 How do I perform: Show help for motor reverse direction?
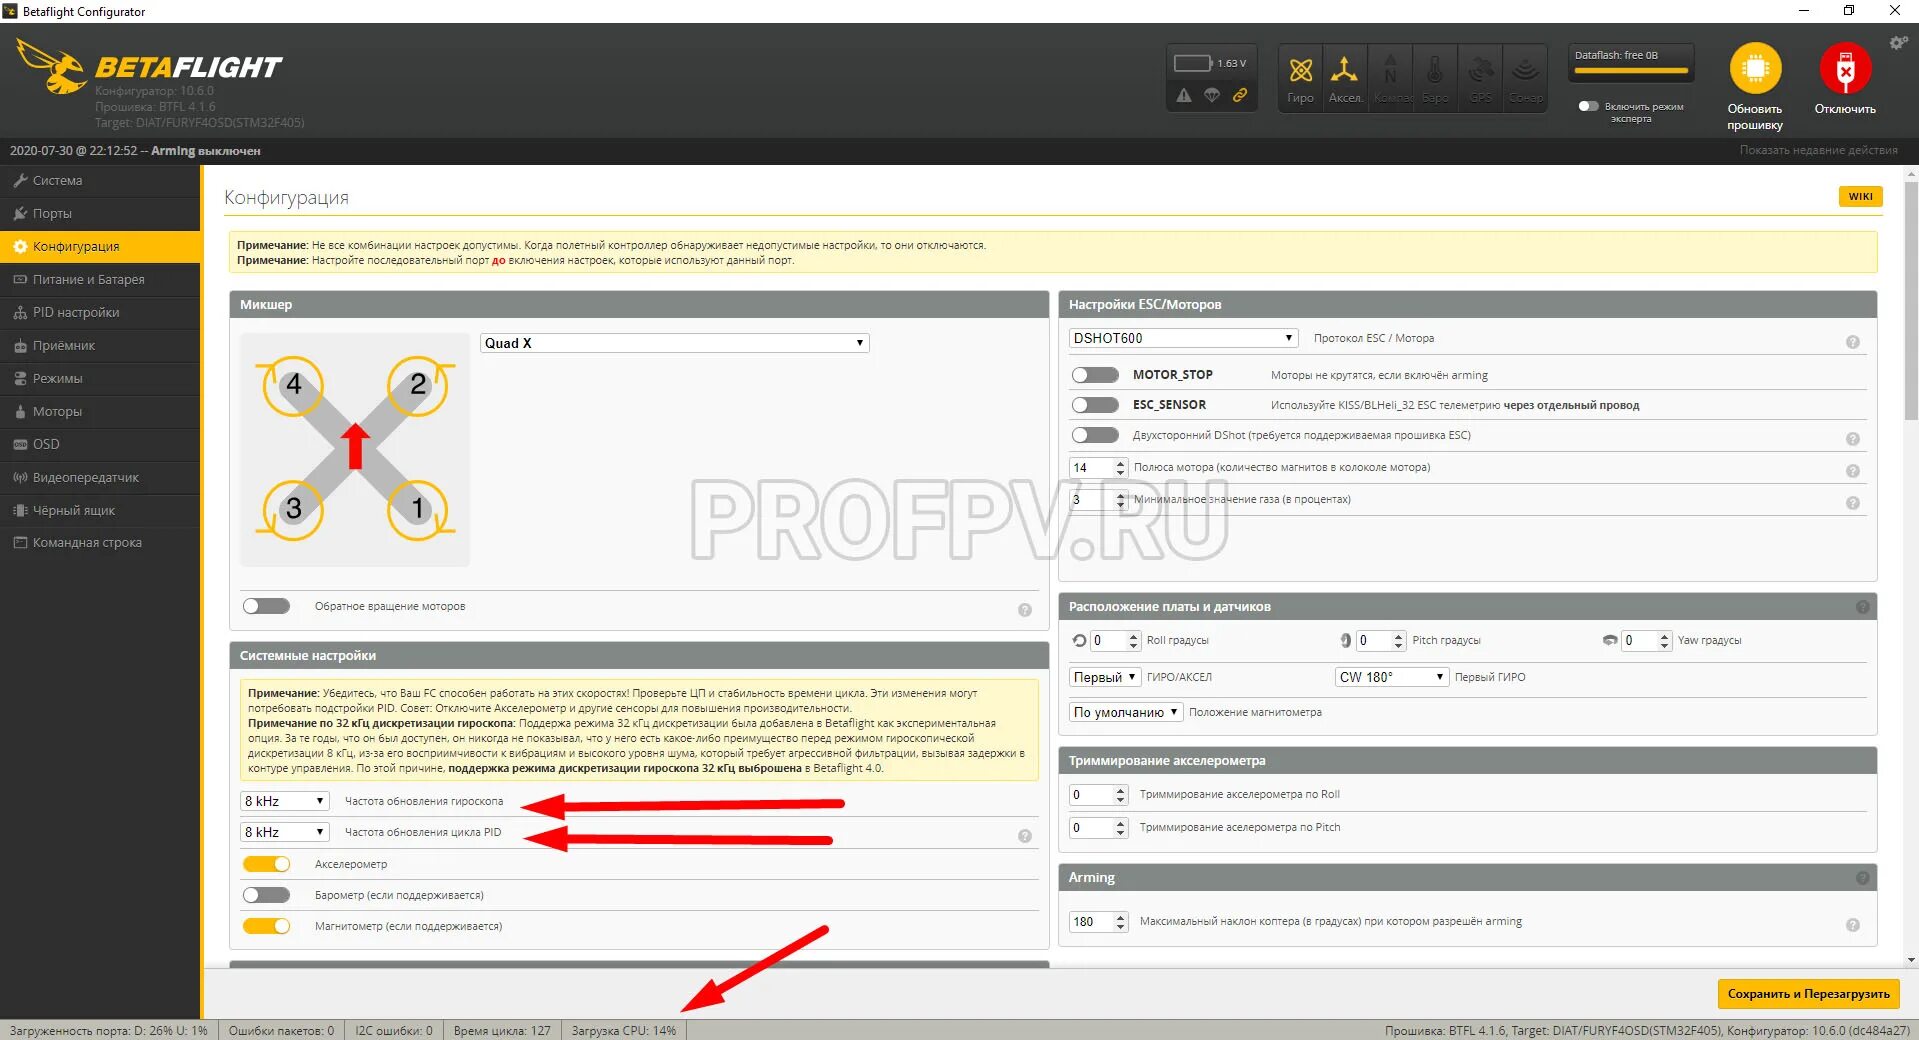click(x=1025, y=610)
